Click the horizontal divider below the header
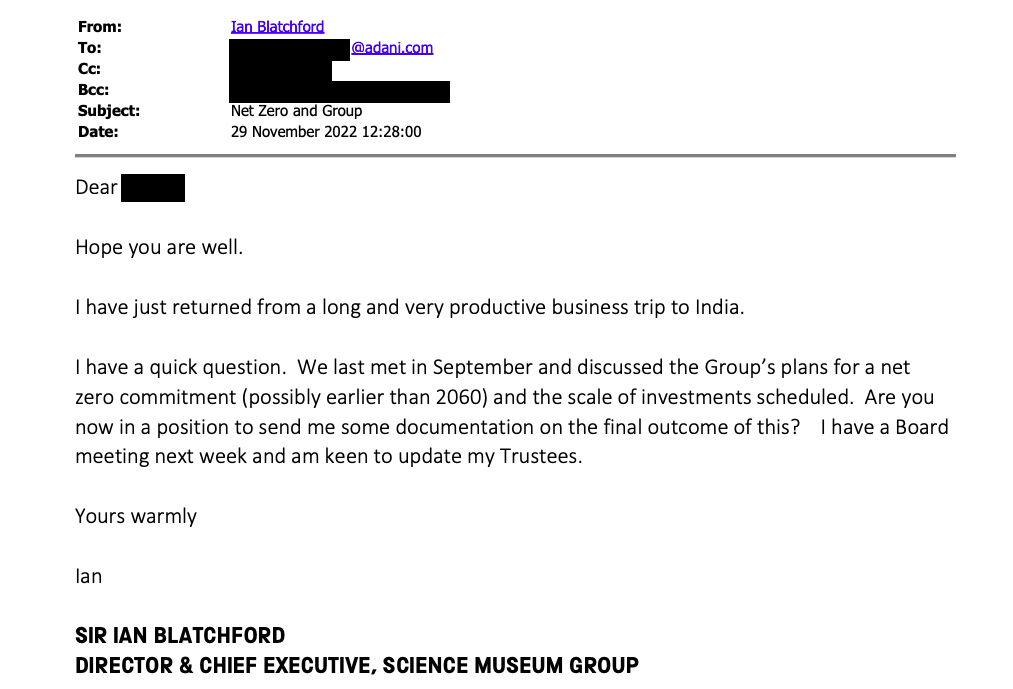 (x=515, y=156)
